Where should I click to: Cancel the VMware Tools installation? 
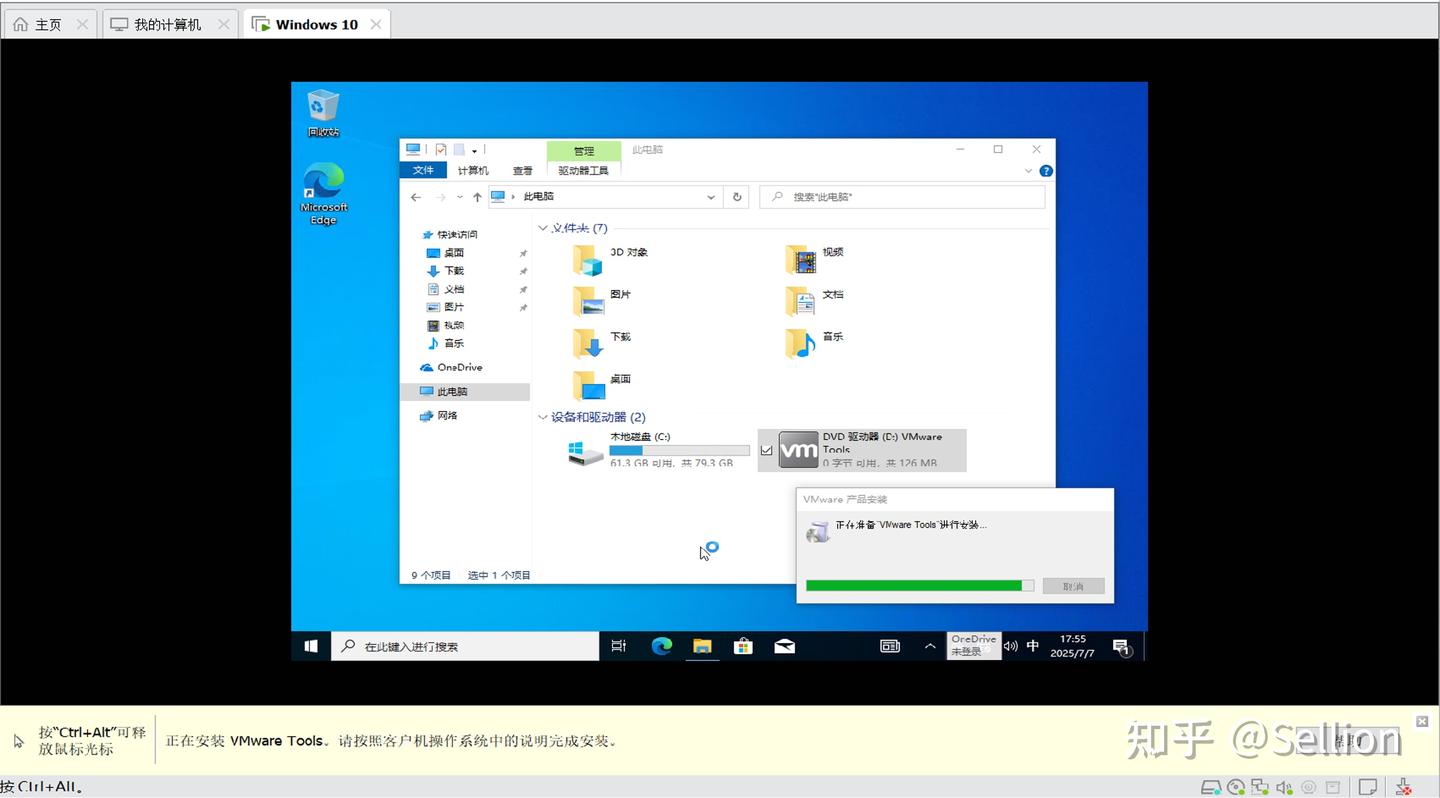[x=1072, y=585]
